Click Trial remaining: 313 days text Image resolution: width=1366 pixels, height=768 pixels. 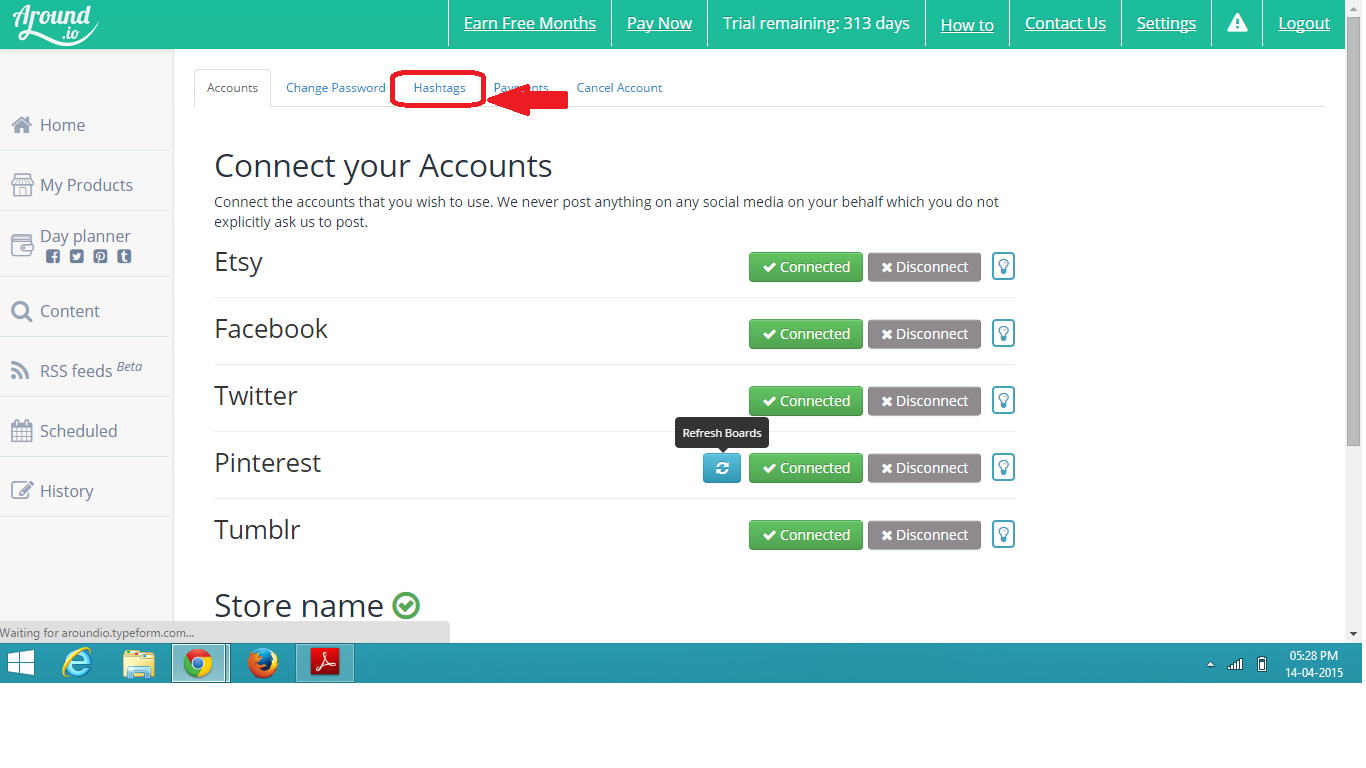(816, 23)
